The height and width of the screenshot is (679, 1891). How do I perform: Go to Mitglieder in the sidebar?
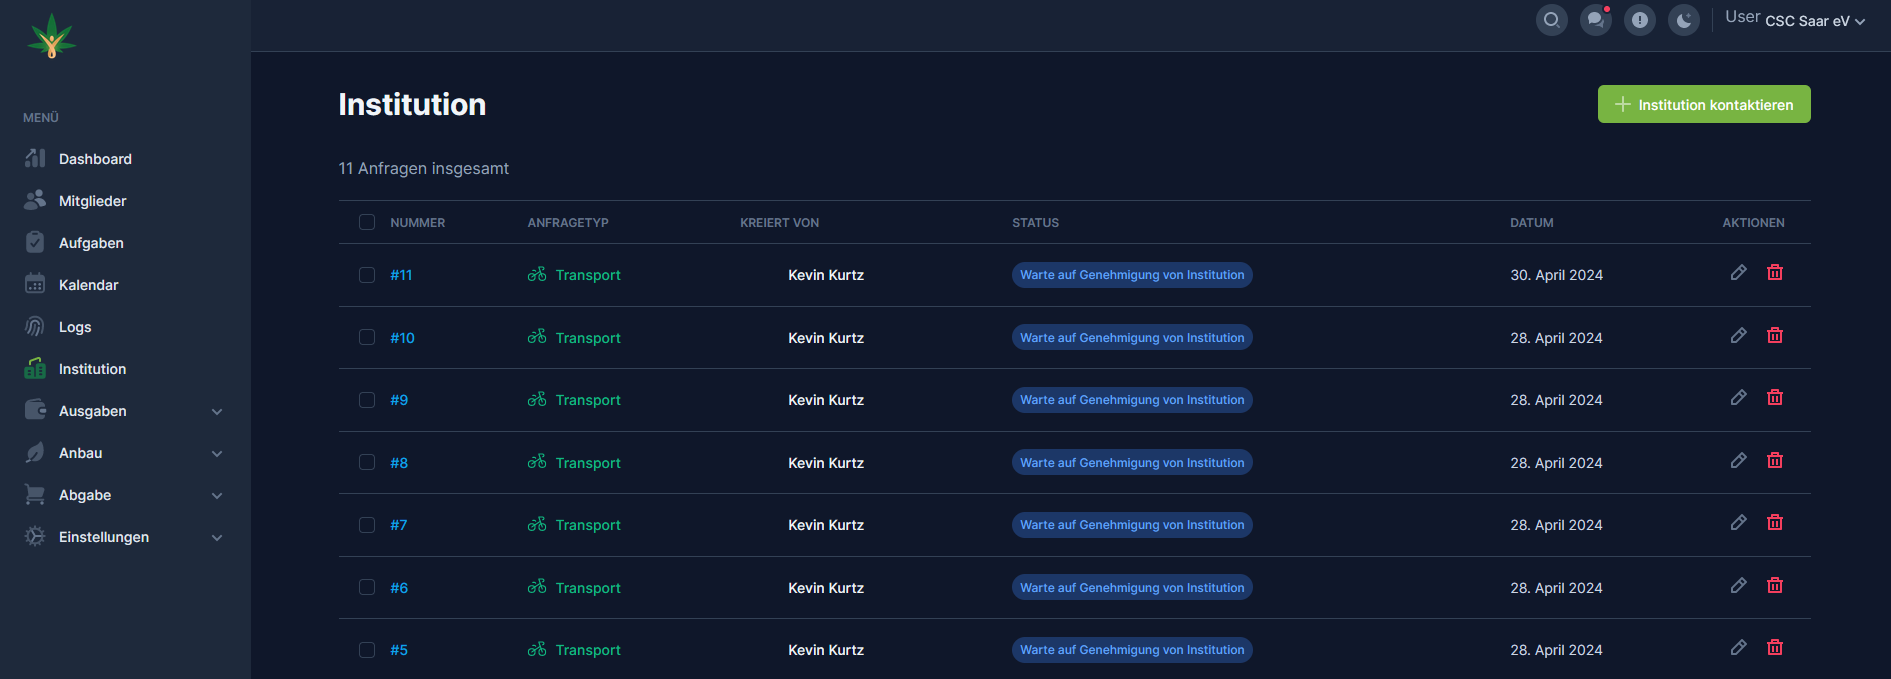click(x=92, y=201)
